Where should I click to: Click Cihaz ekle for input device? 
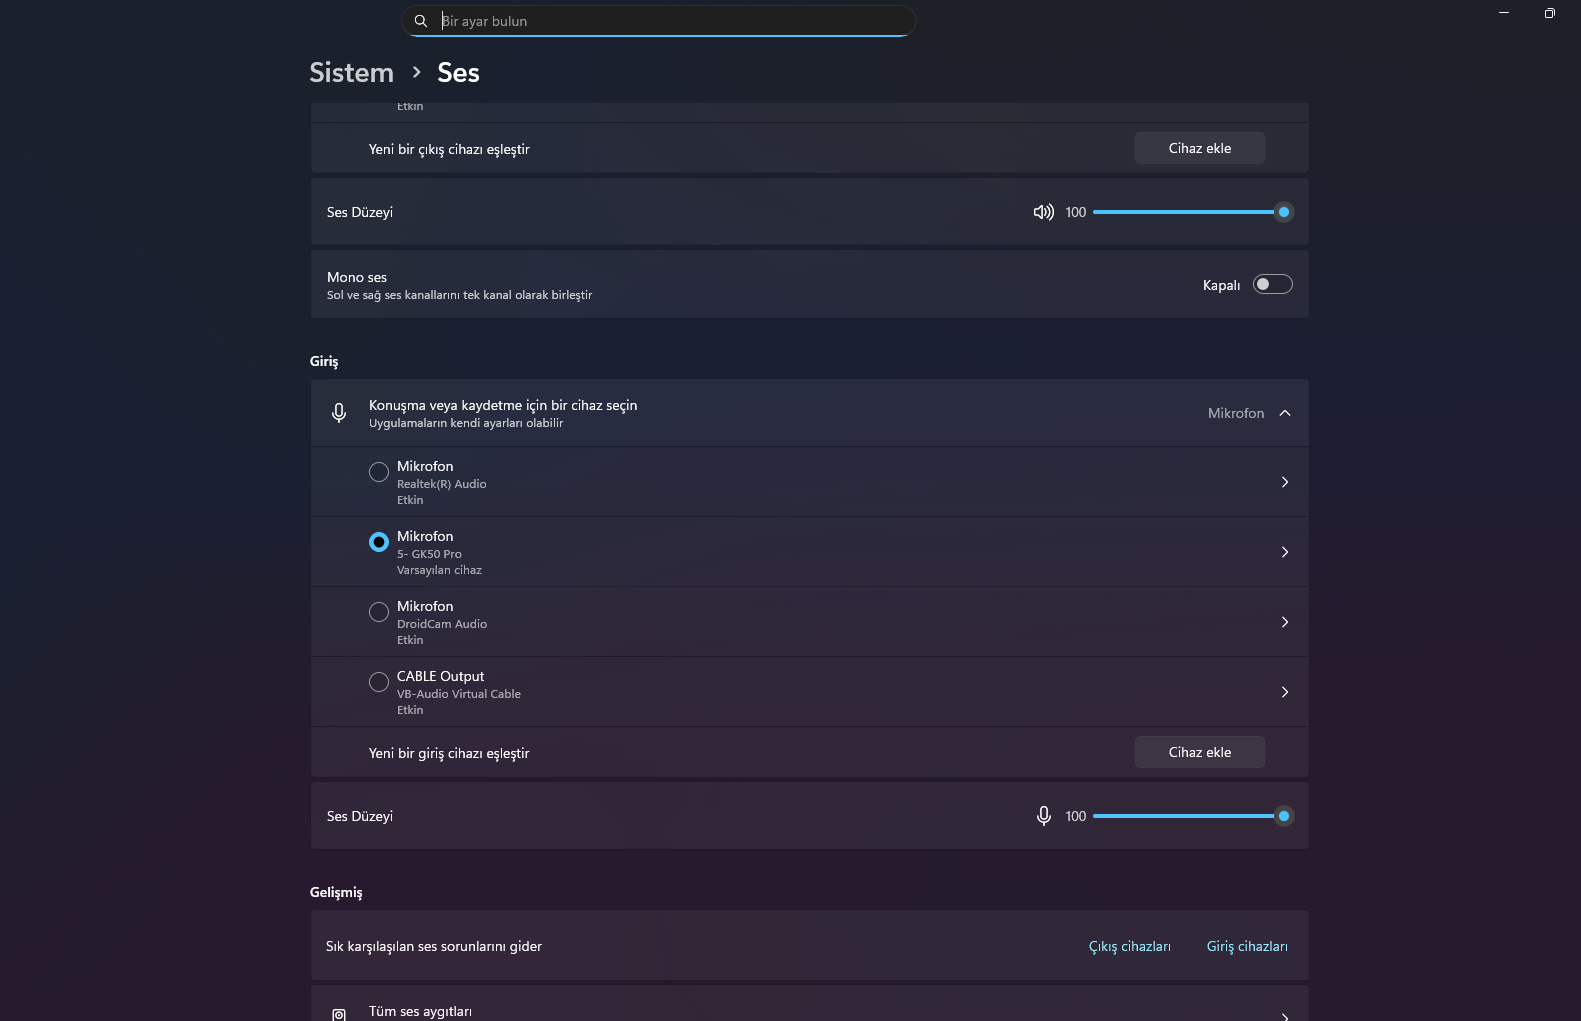pos(1200,752)
